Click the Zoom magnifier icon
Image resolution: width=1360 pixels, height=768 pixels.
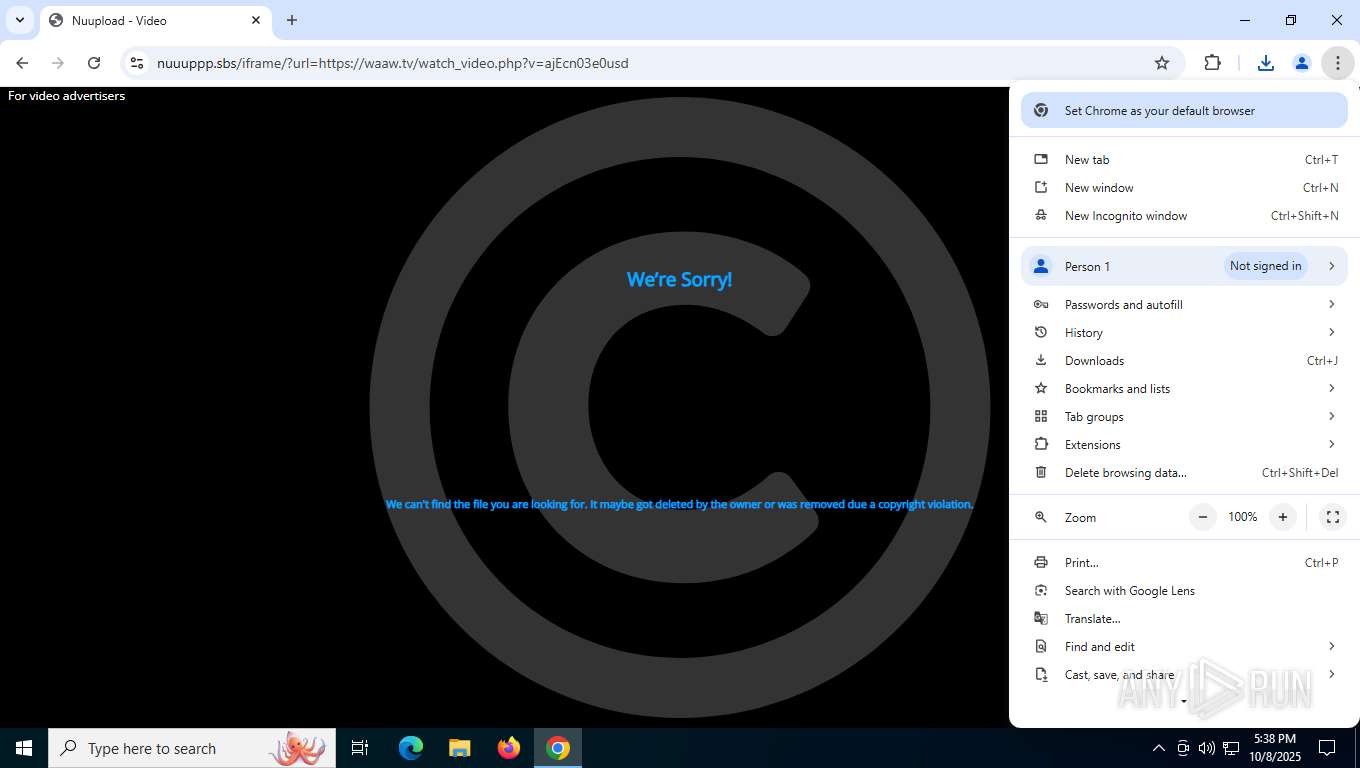click(1041, 517)
